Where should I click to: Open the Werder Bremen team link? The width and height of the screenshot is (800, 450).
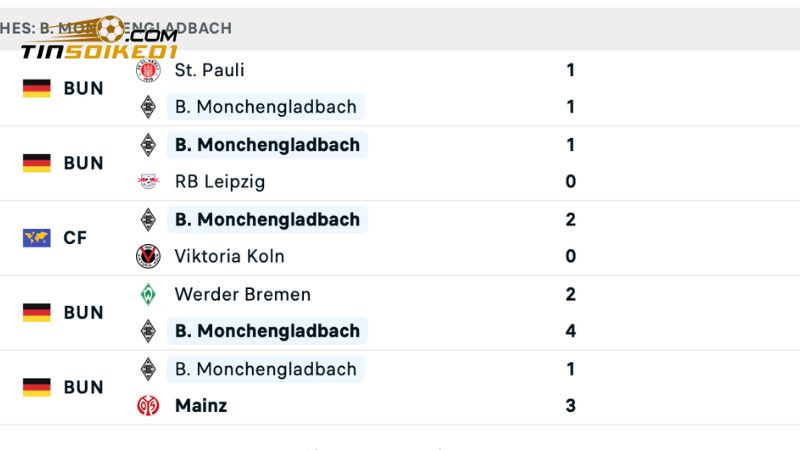[x=242, y=294]
